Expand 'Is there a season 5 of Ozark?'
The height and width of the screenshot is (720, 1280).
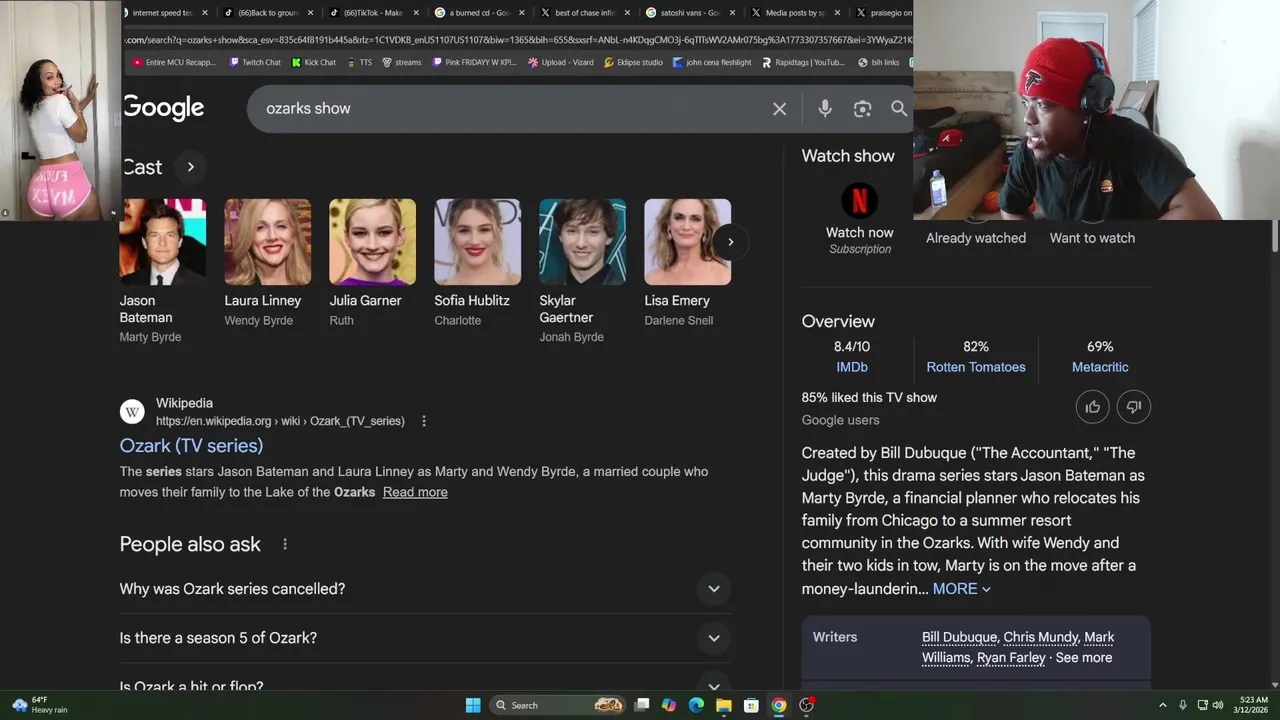coord(425,638)
